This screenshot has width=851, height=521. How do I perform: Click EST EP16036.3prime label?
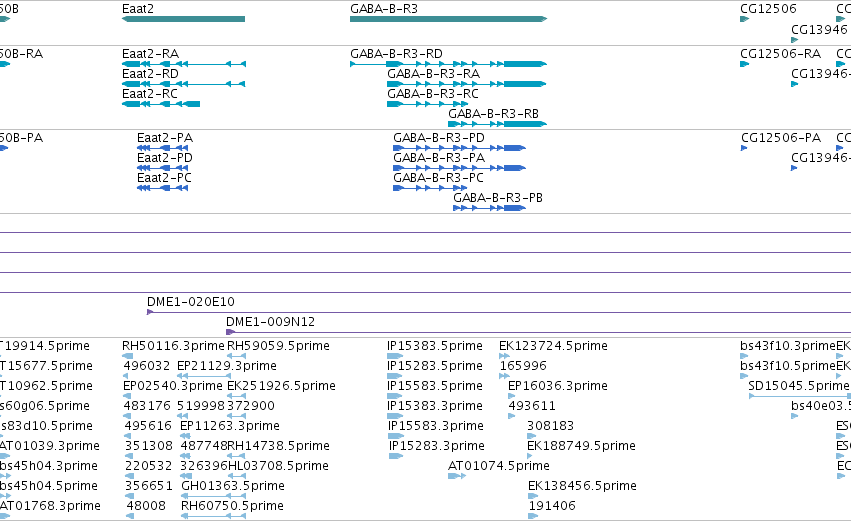coord(558,386)
